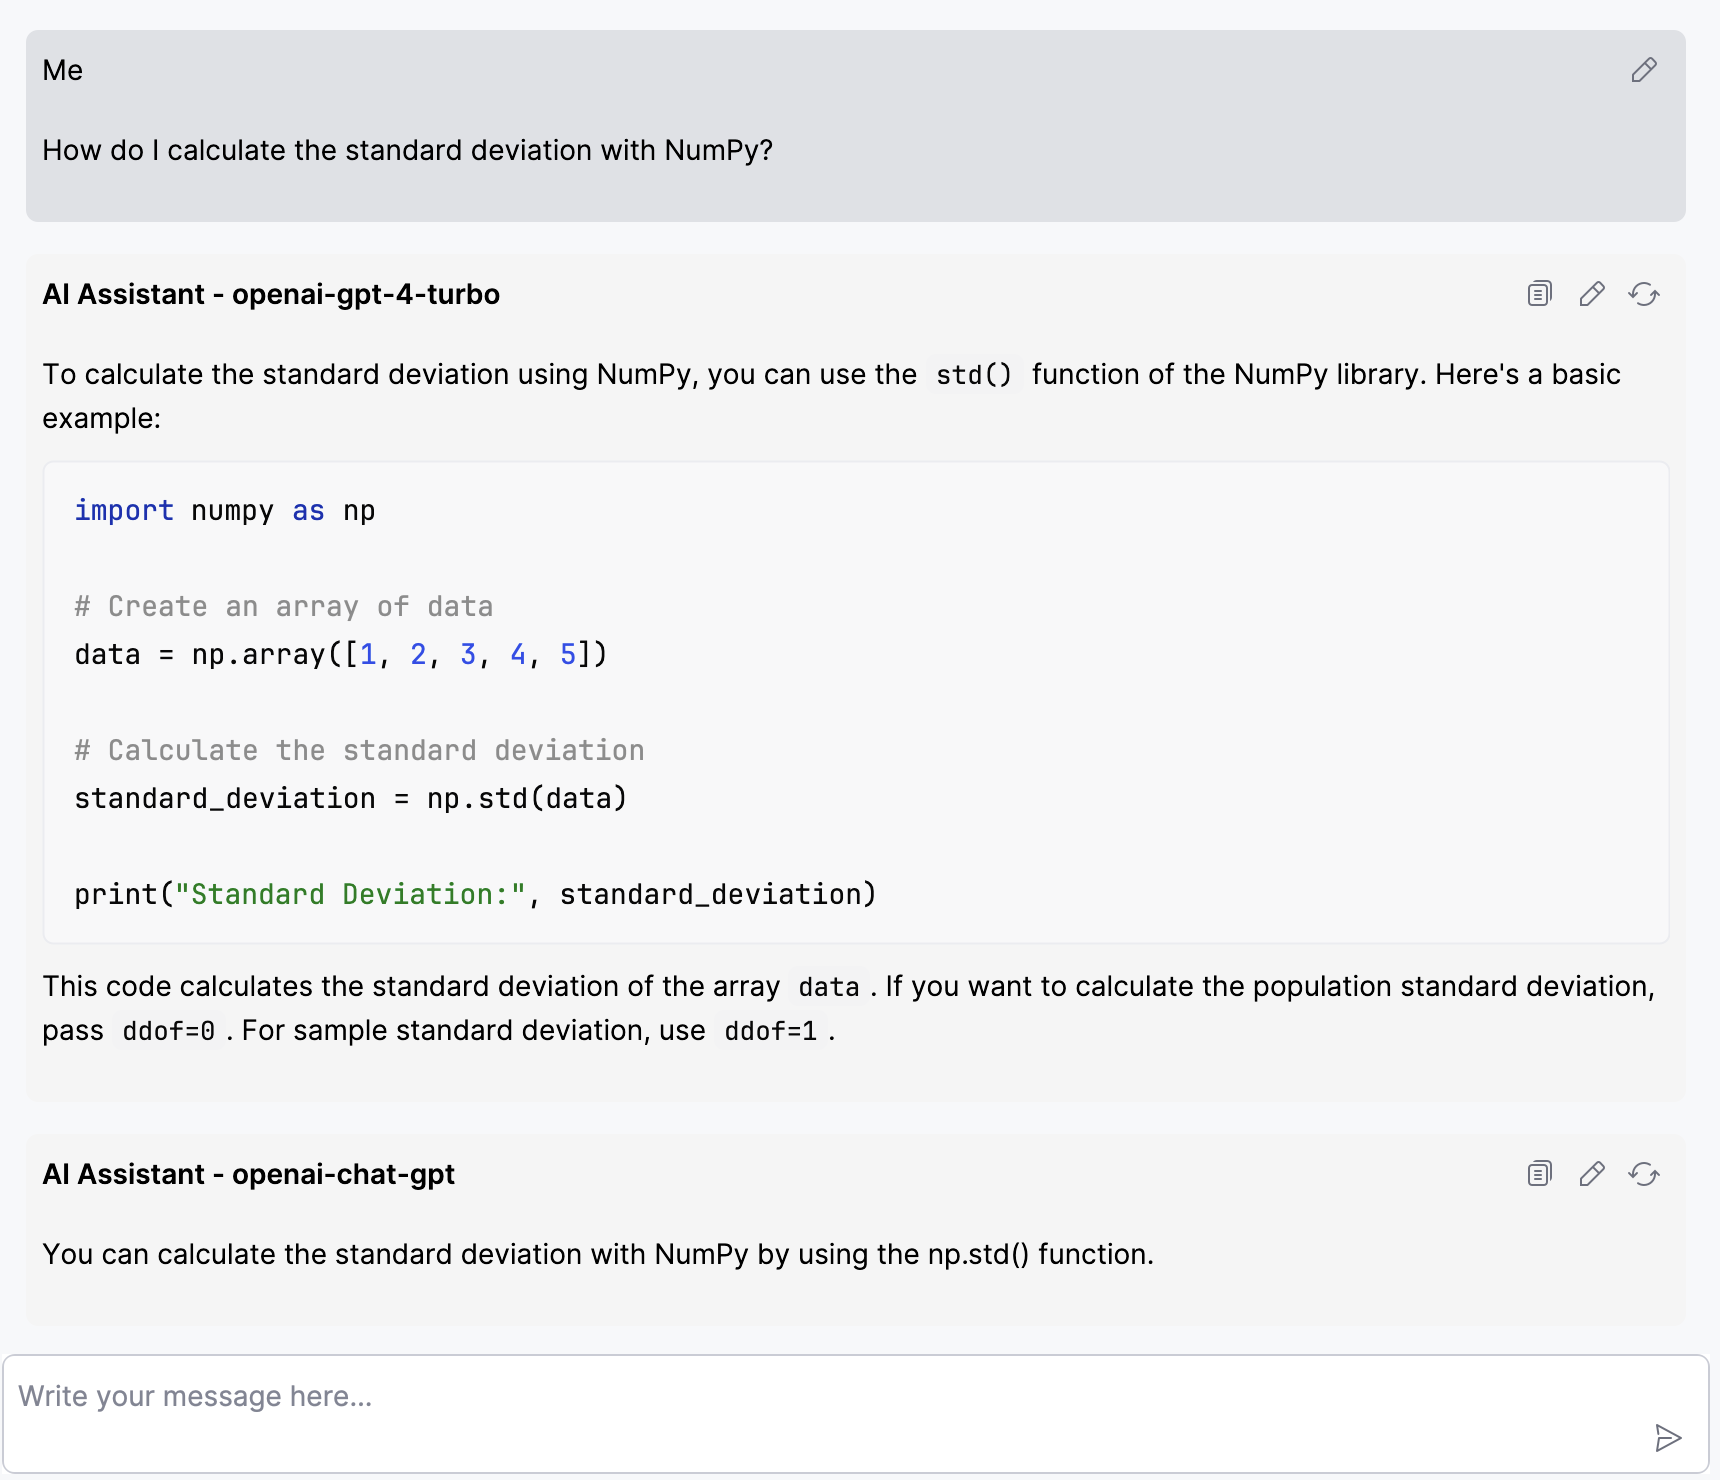The width and height of the screenshot is (1720, 1480).
Task: Click the "AI Assistant - openai-chat-gpt" header
Action: point(248,1174)
